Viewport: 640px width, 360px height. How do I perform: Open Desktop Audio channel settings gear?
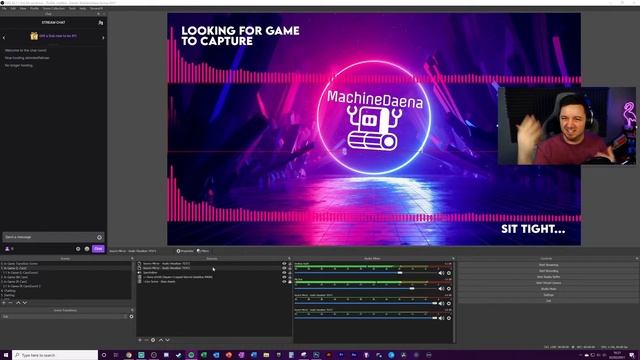pos(449,273)
